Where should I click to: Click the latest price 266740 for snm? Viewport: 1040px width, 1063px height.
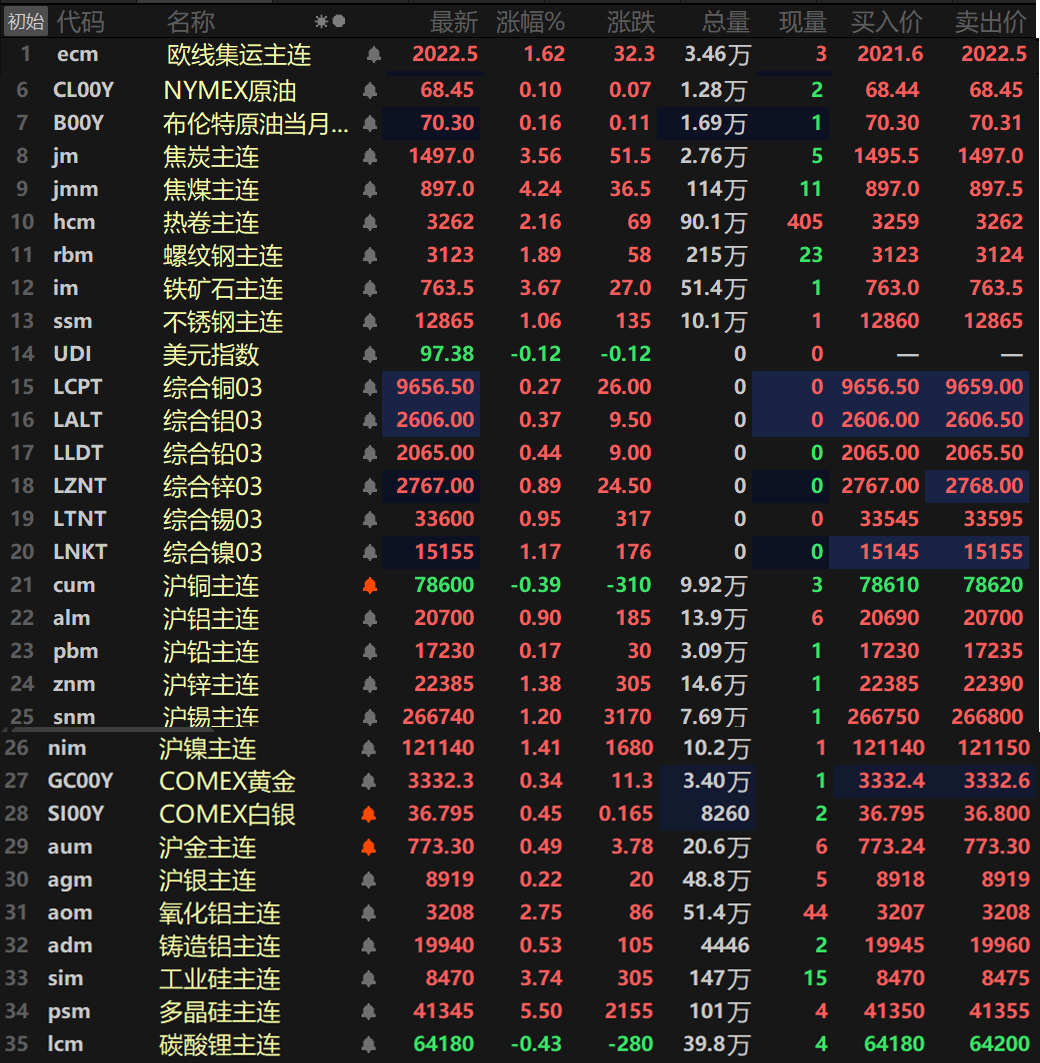pos(438,717)
